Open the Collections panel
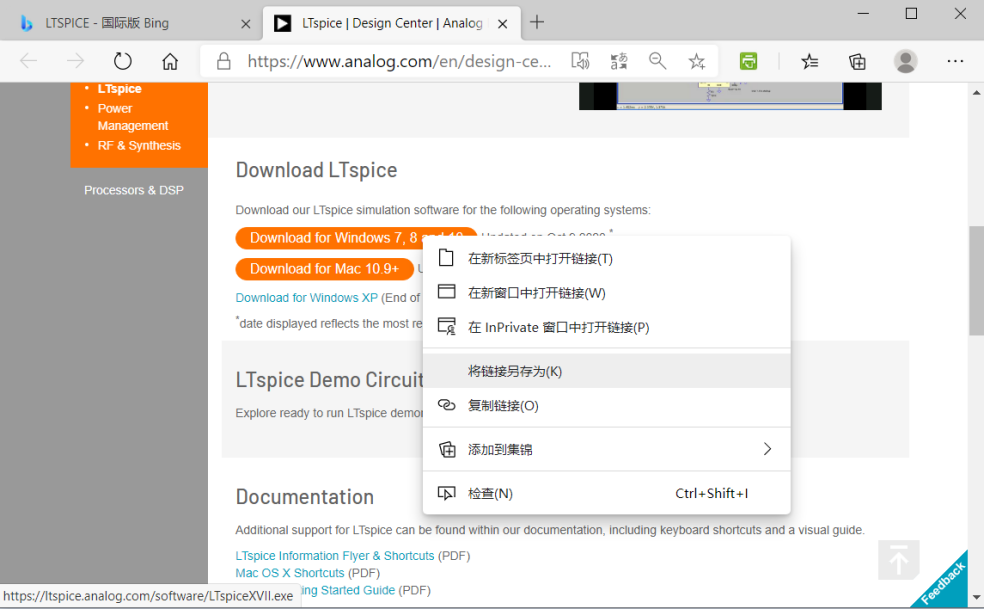985x609 pixels. [x=857, y=61]
